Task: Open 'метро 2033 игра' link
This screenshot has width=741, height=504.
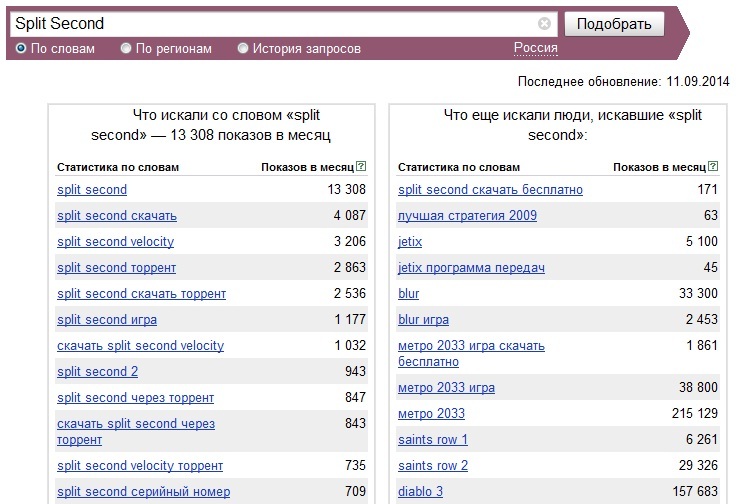Action: click(446, 388)
